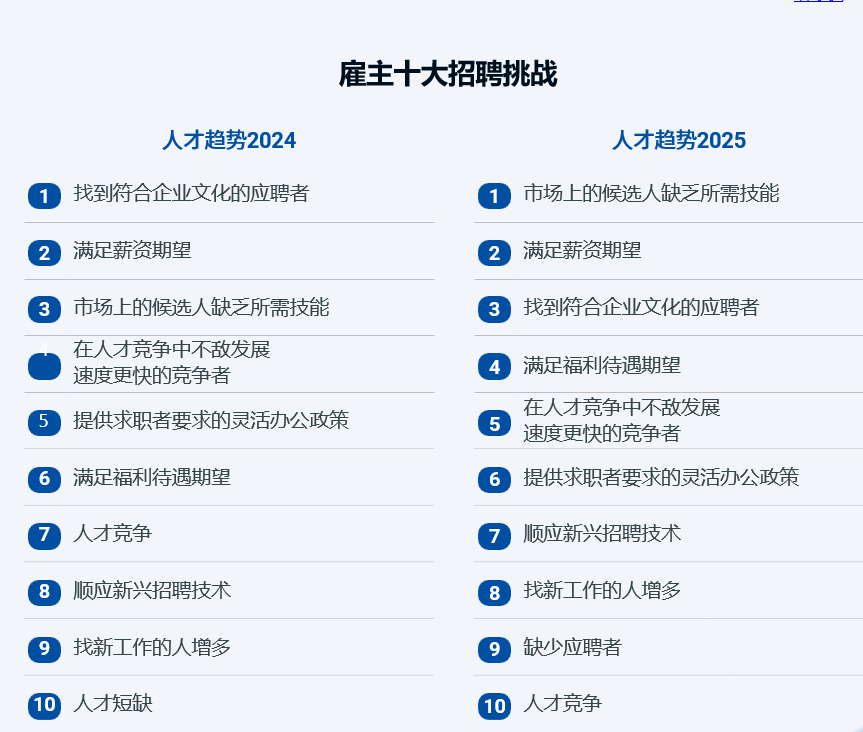863x732 pixels.
Task: Click badge 9 beside 缺少应聘者
Action: click(x=494, y=649)
